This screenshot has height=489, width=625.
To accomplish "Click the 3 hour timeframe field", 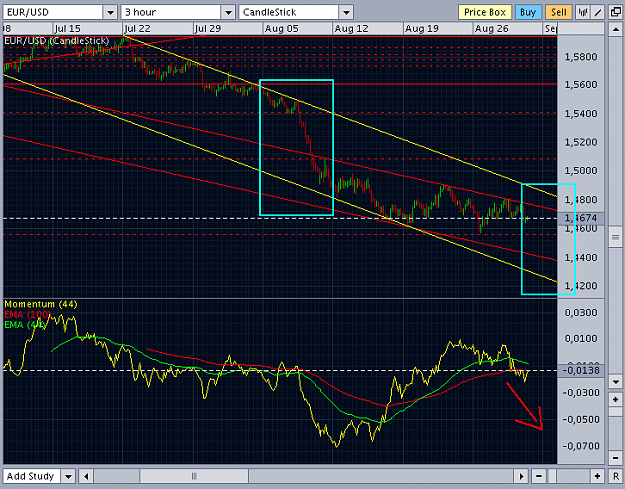I will point(171,12).
